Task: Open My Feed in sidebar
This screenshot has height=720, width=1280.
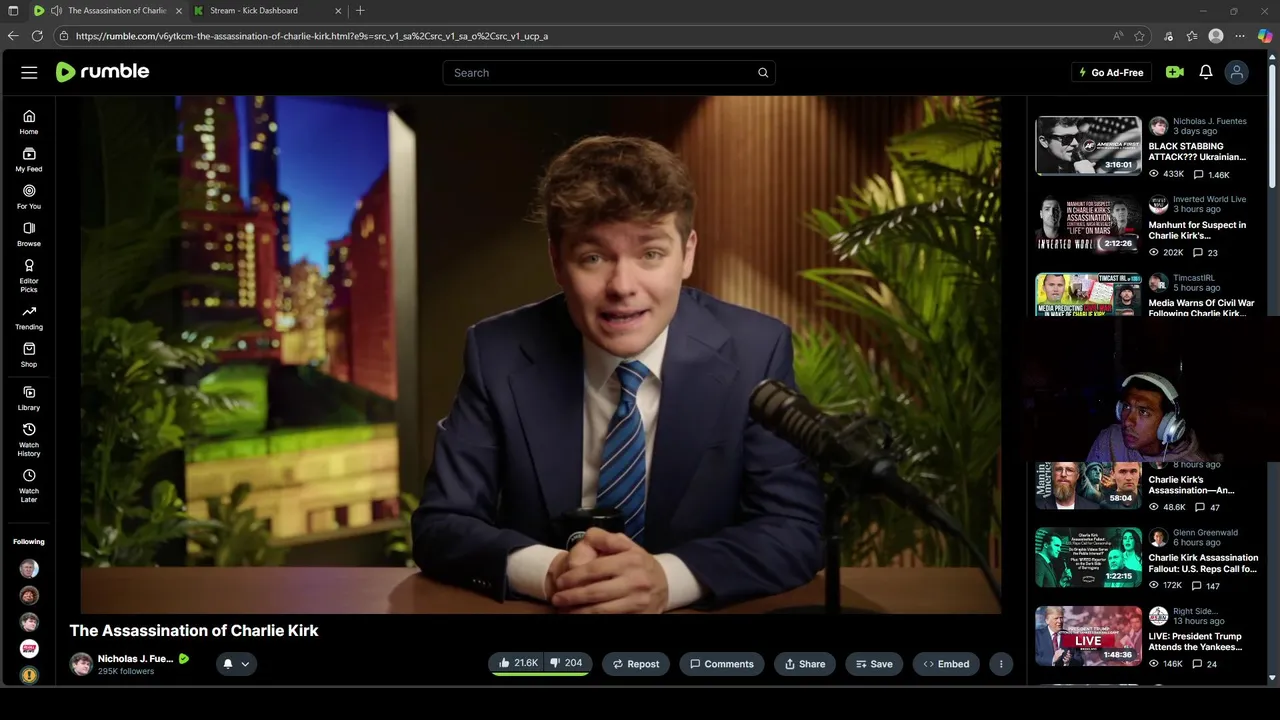Action: pyautogui.click(x=29, y=160)
